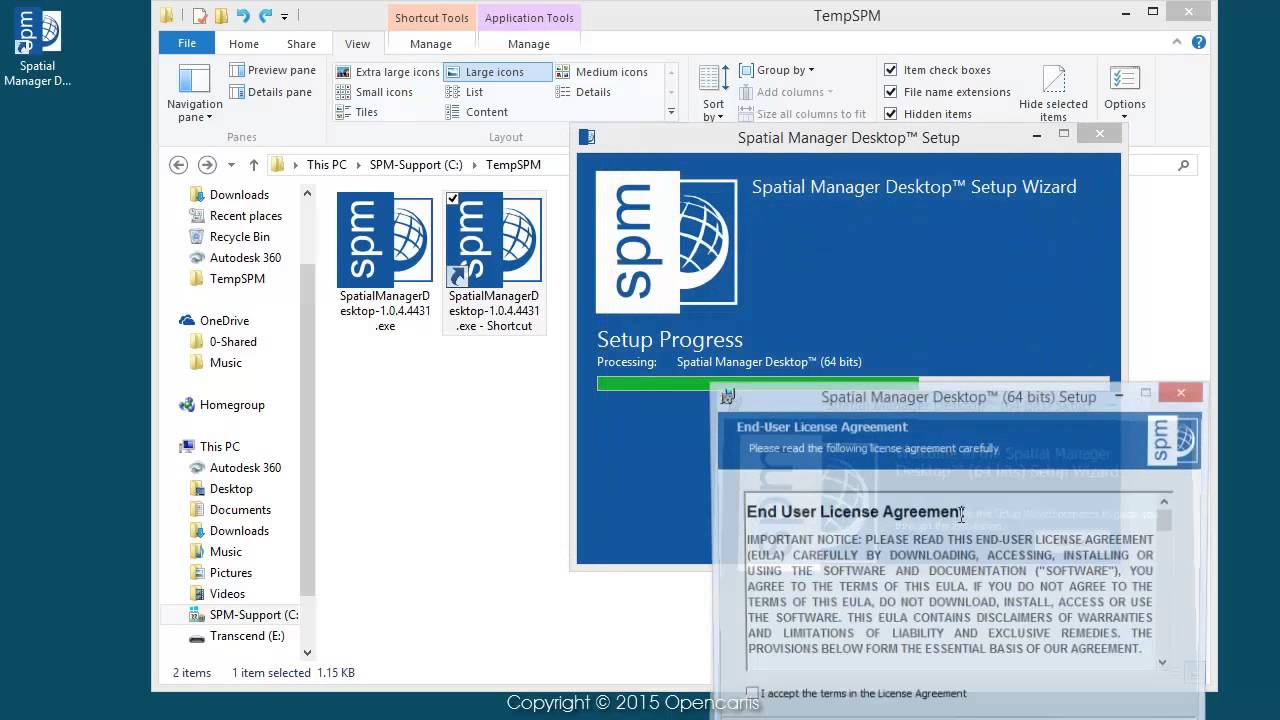Screen dimensions: 1280x720
Task: Click the search magnifier icon
Action: coord(1184,165)
